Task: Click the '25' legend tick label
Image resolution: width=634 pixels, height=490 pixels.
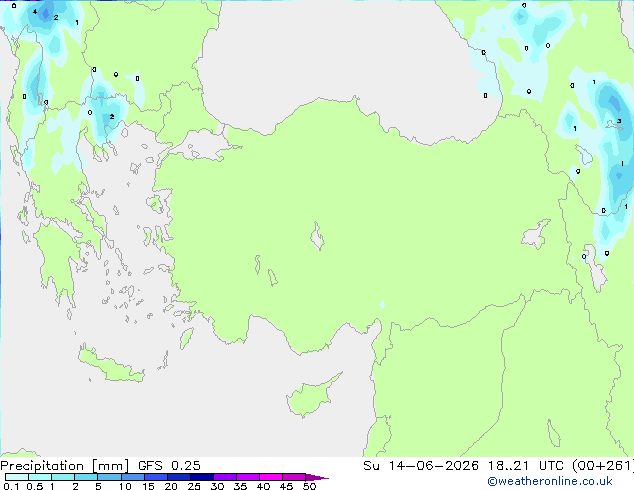Action: point(194,486)
